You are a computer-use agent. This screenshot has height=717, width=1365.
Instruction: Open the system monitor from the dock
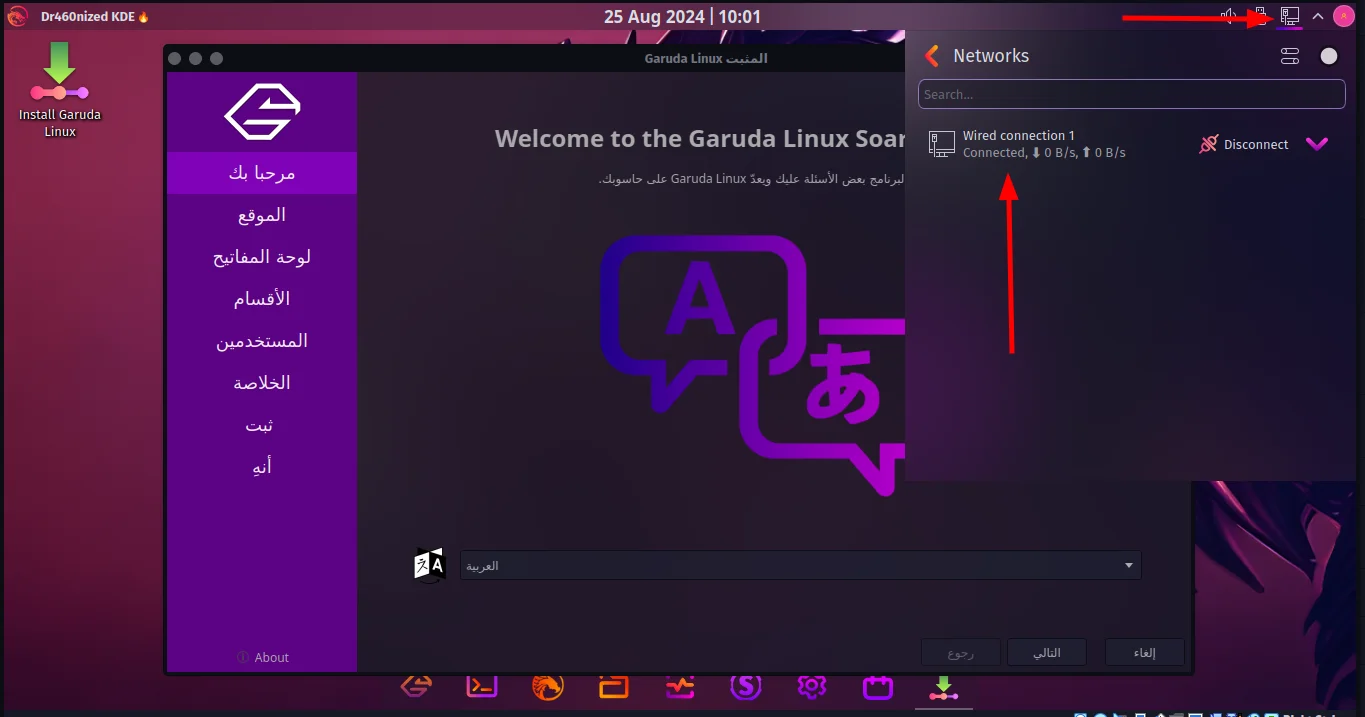point(680,686)
